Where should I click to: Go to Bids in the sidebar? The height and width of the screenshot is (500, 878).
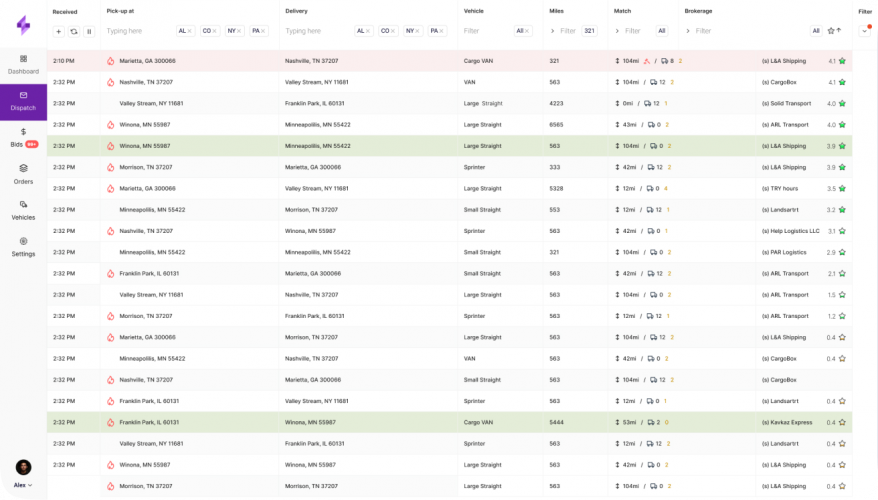[23, 138]
